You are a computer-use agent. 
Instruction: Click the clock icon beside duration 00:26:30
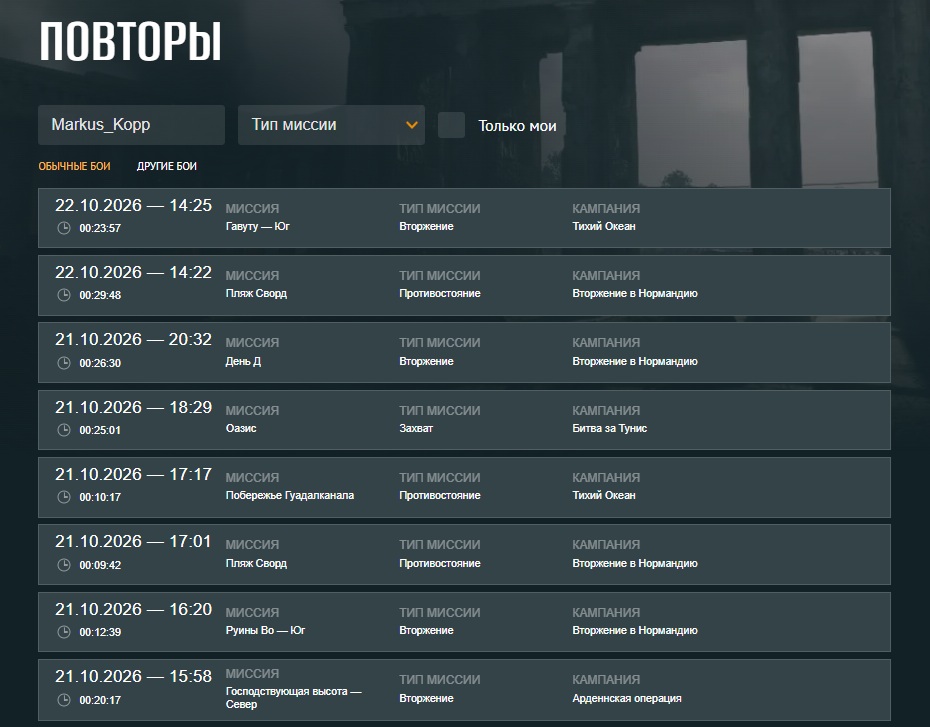tap(63, 362)
